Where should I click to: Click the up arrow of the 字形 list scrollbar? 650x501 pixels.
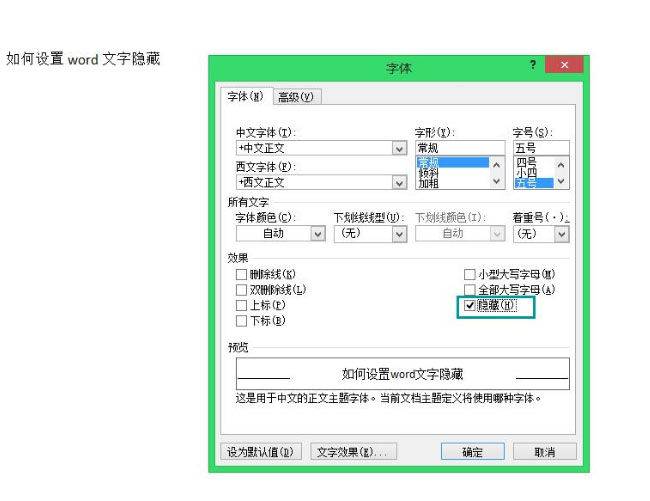[x=497, y=165]
